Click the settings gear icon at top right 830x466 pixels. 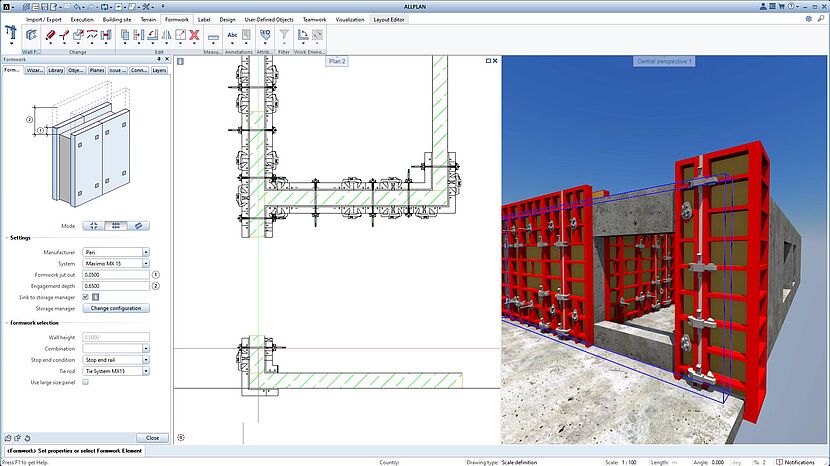pos(808,19)
